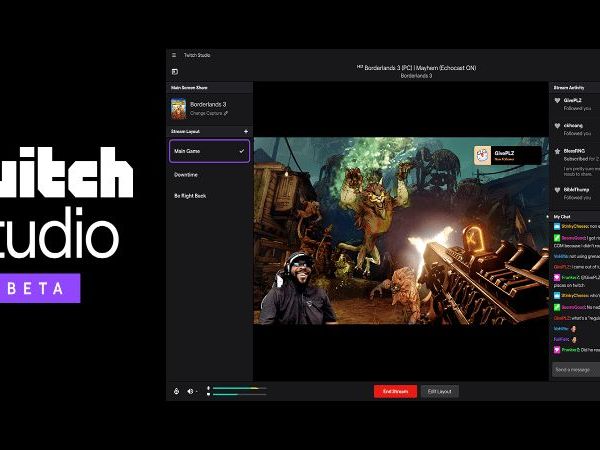
Task: Click the heart icon next to cihoang activity
Action: pyautogui.click(x=557, y=126)
